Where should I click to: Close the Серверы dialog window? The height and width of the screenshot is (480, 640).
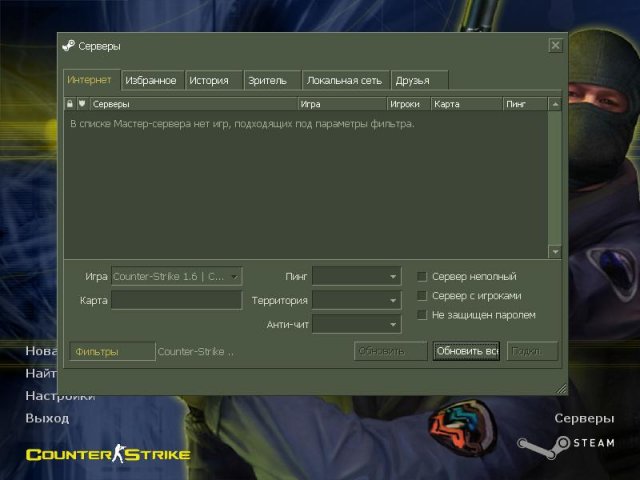coord(555,45)
